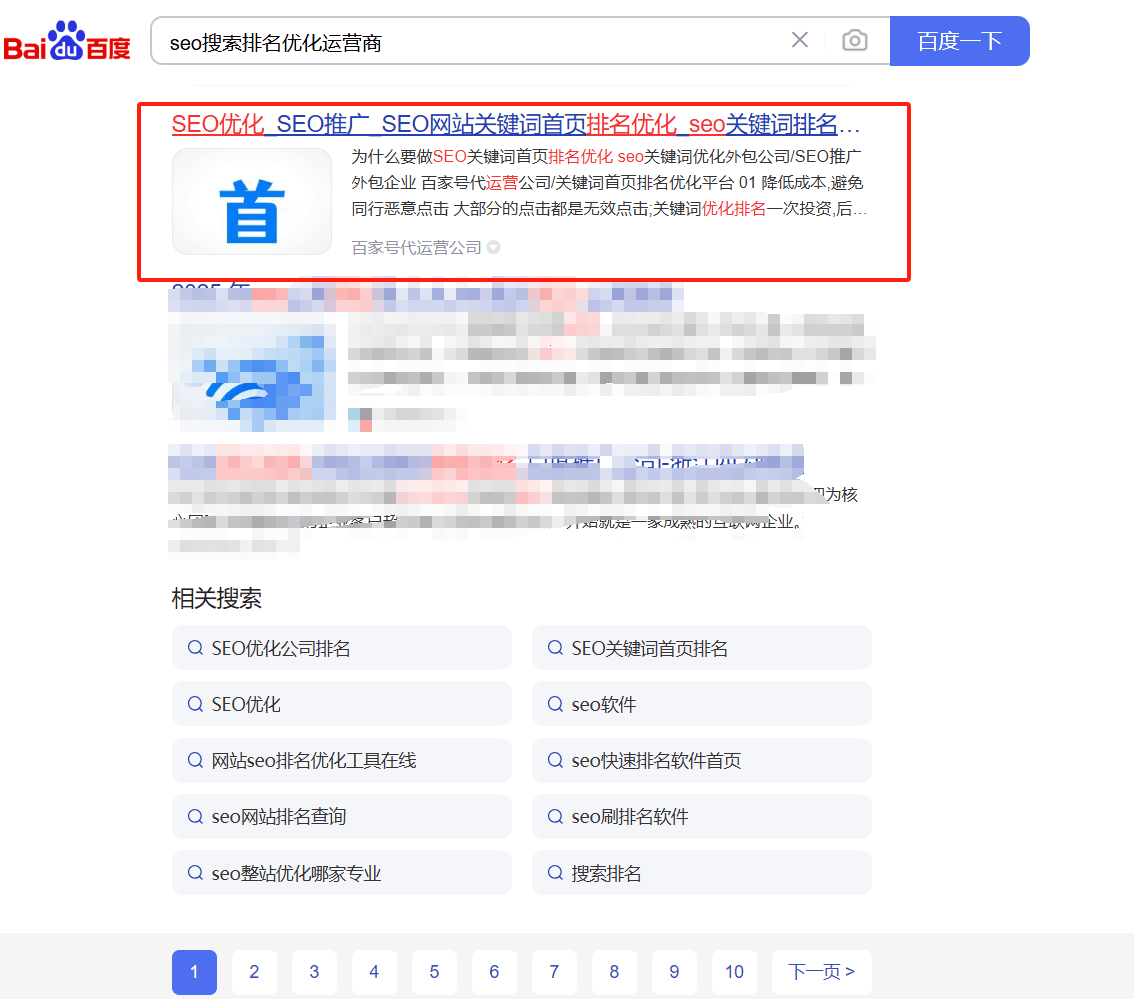Viewport: 1134px width, 999px height.
Task: Open the 百家号代运营公司 source link
Action: click(417, 247)
